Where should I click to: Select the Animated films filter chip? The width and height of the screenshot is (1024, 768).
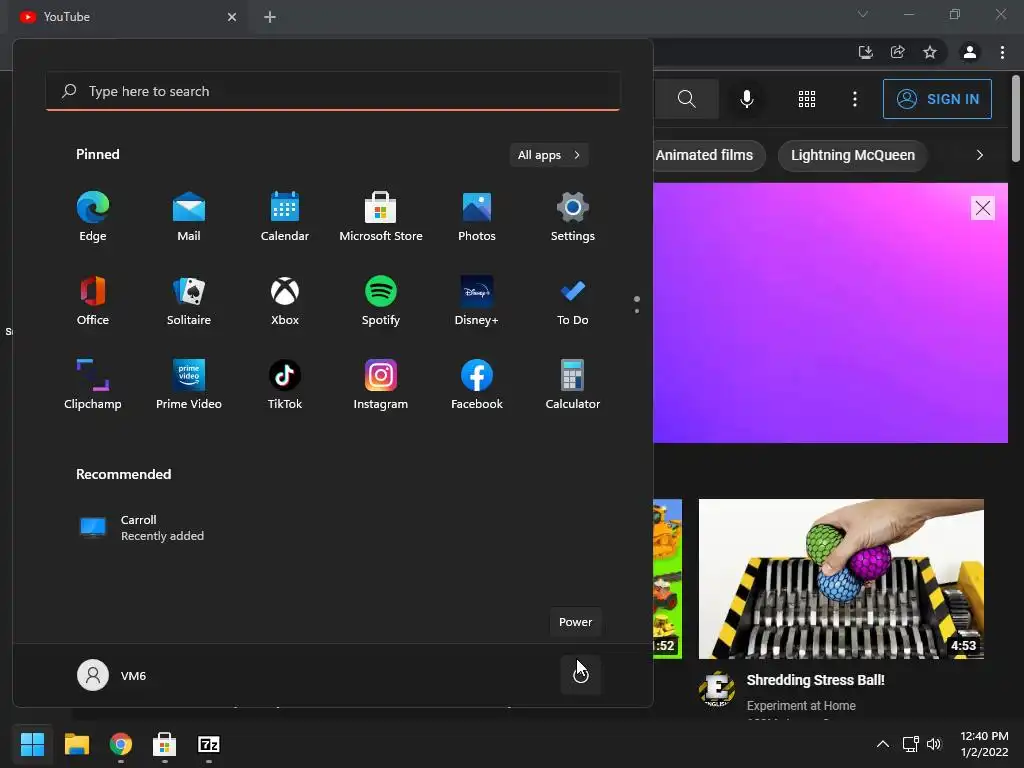point(709,155)
